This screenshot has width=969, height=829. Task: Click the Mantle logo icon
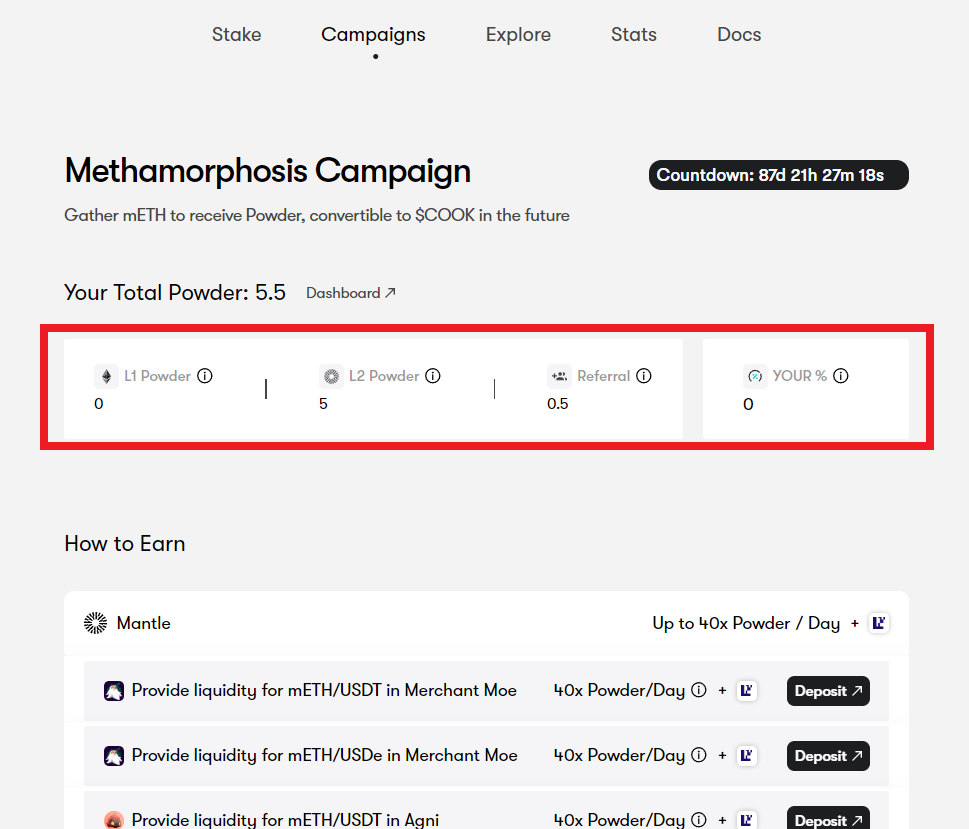(95, 623)
